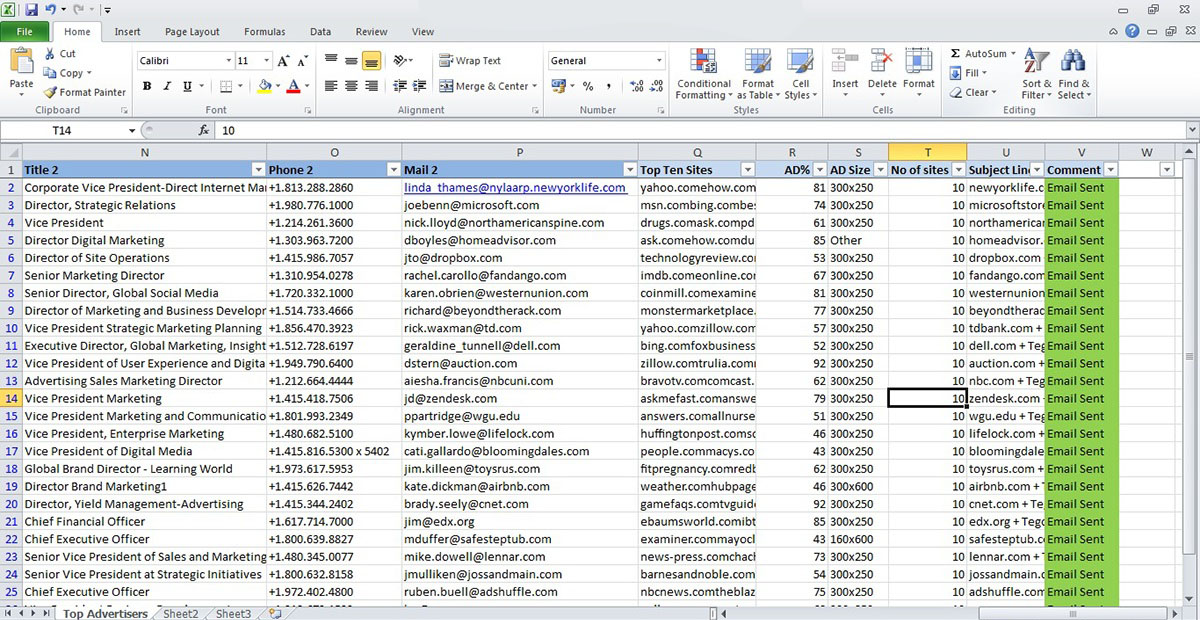Open the Cell Styles gallery
Viewport: 1200px width, 620px height.
(801, 73)
